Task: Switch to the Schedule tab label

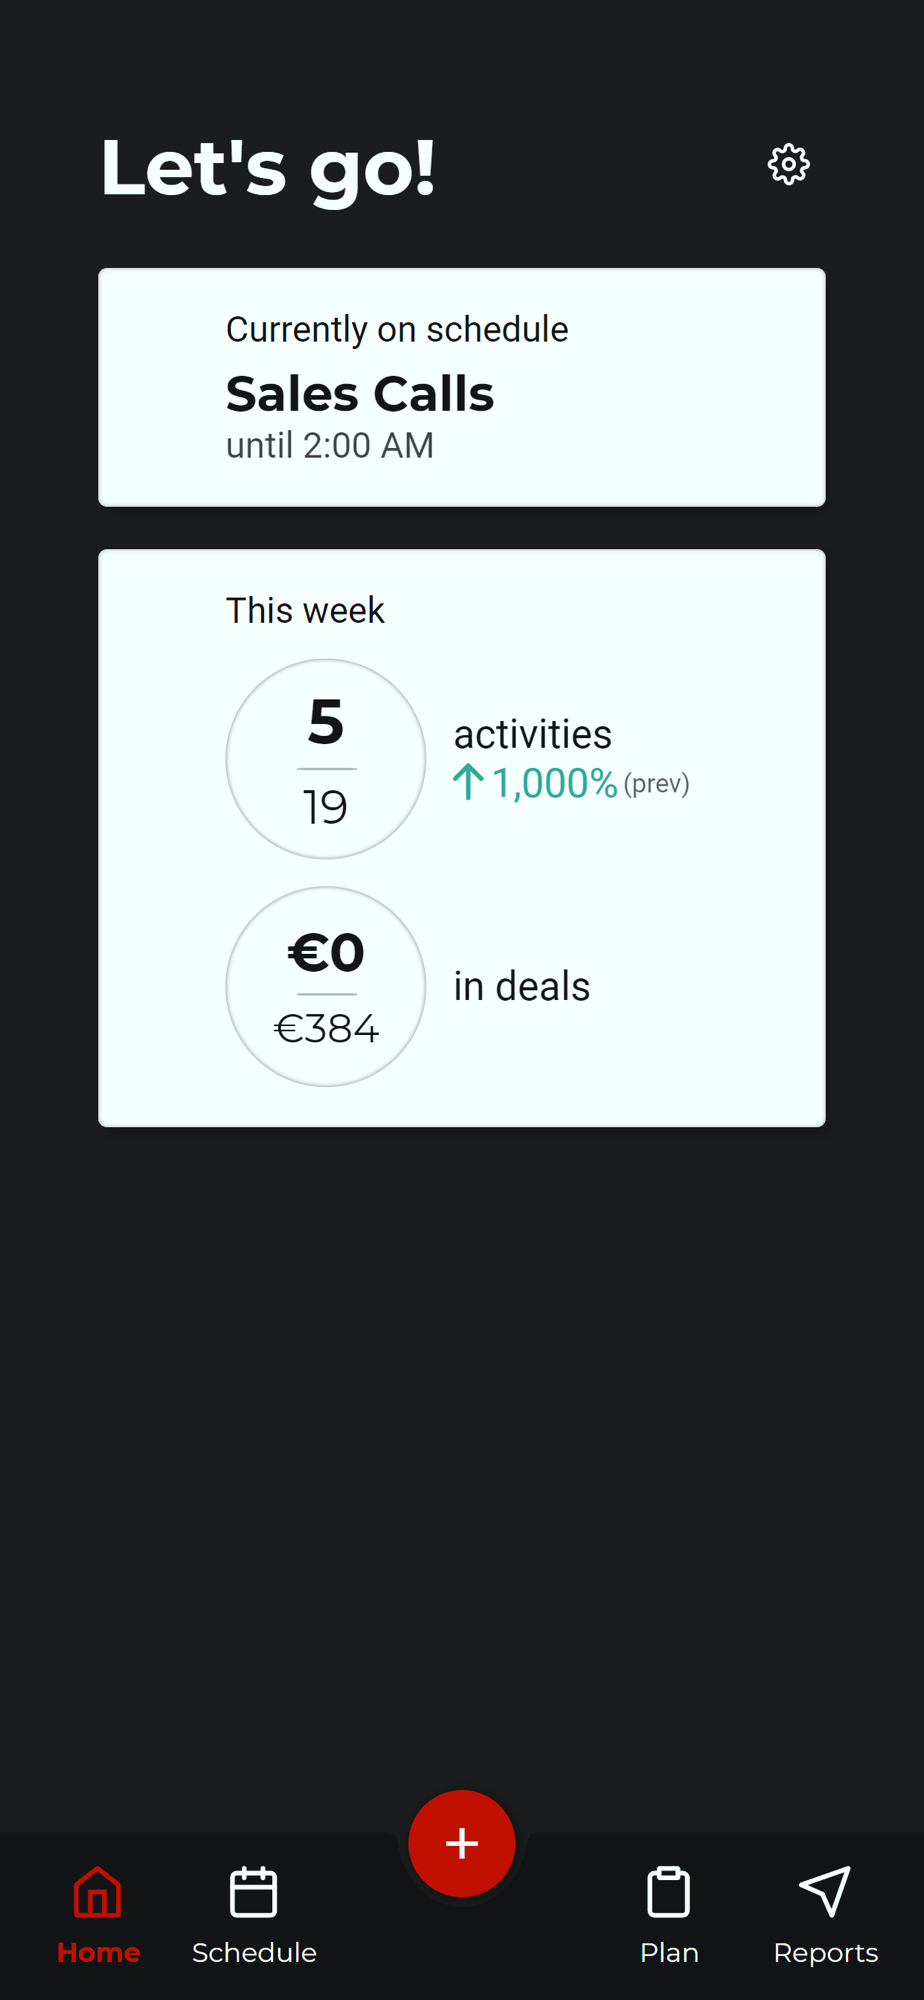Action: 254,1952
